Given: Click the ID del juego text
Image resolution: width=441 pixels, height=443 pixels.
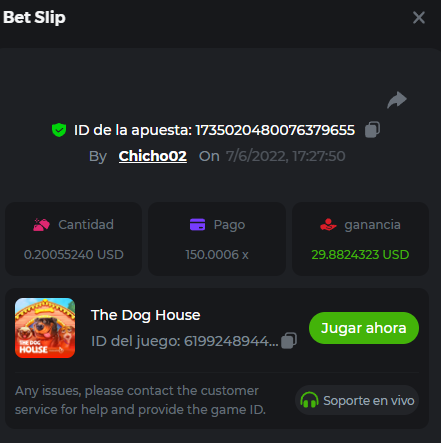Looking at the screenshot, I should [x=185, y=341].
